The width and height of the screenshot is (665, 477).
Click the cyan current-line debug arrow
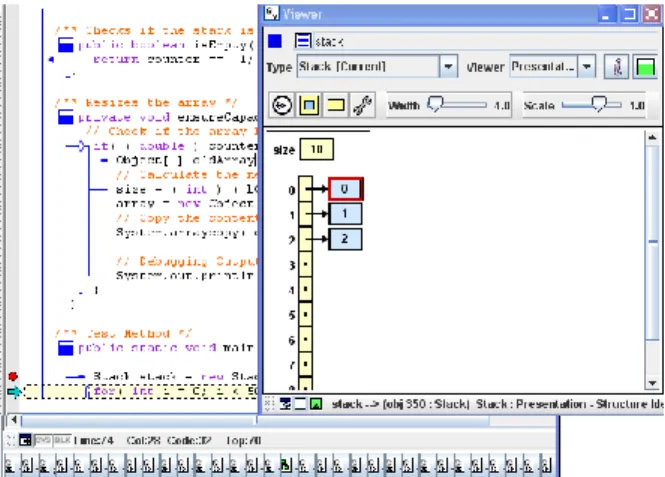14,391
